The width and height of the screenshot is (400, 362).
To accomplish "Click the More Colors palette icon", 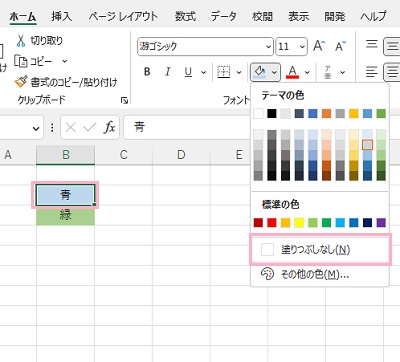I will tap(267, 274).
